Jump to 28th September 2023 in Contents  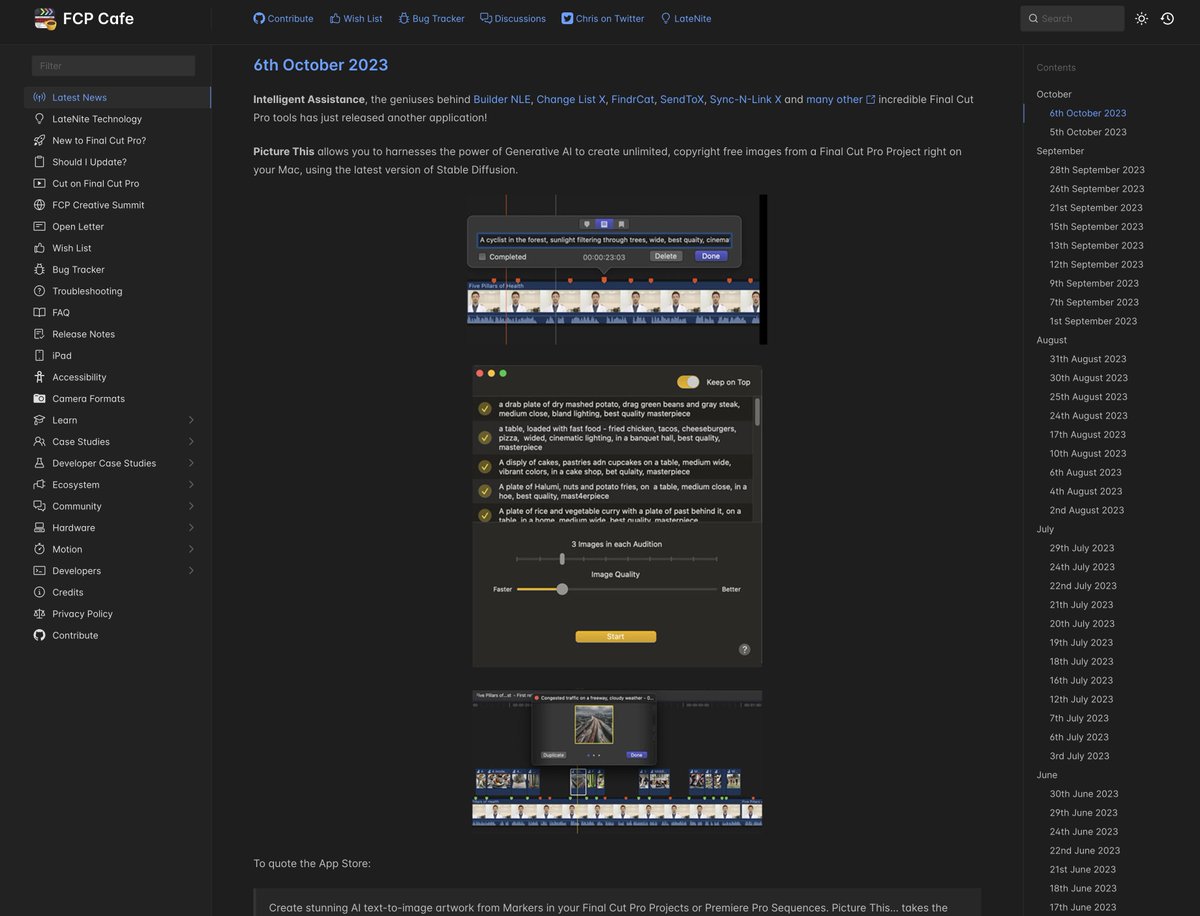pyautogui.click(x=1097, y=170)
